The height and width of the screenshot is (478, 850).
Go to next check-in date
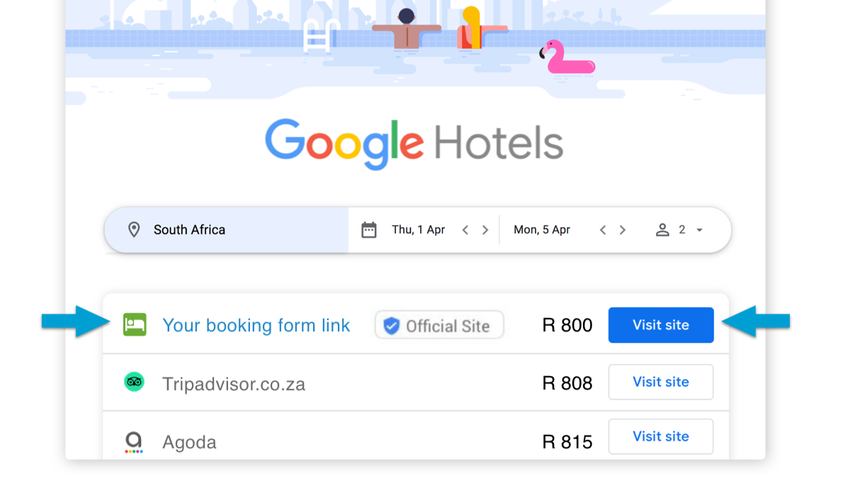click(485, 230)
